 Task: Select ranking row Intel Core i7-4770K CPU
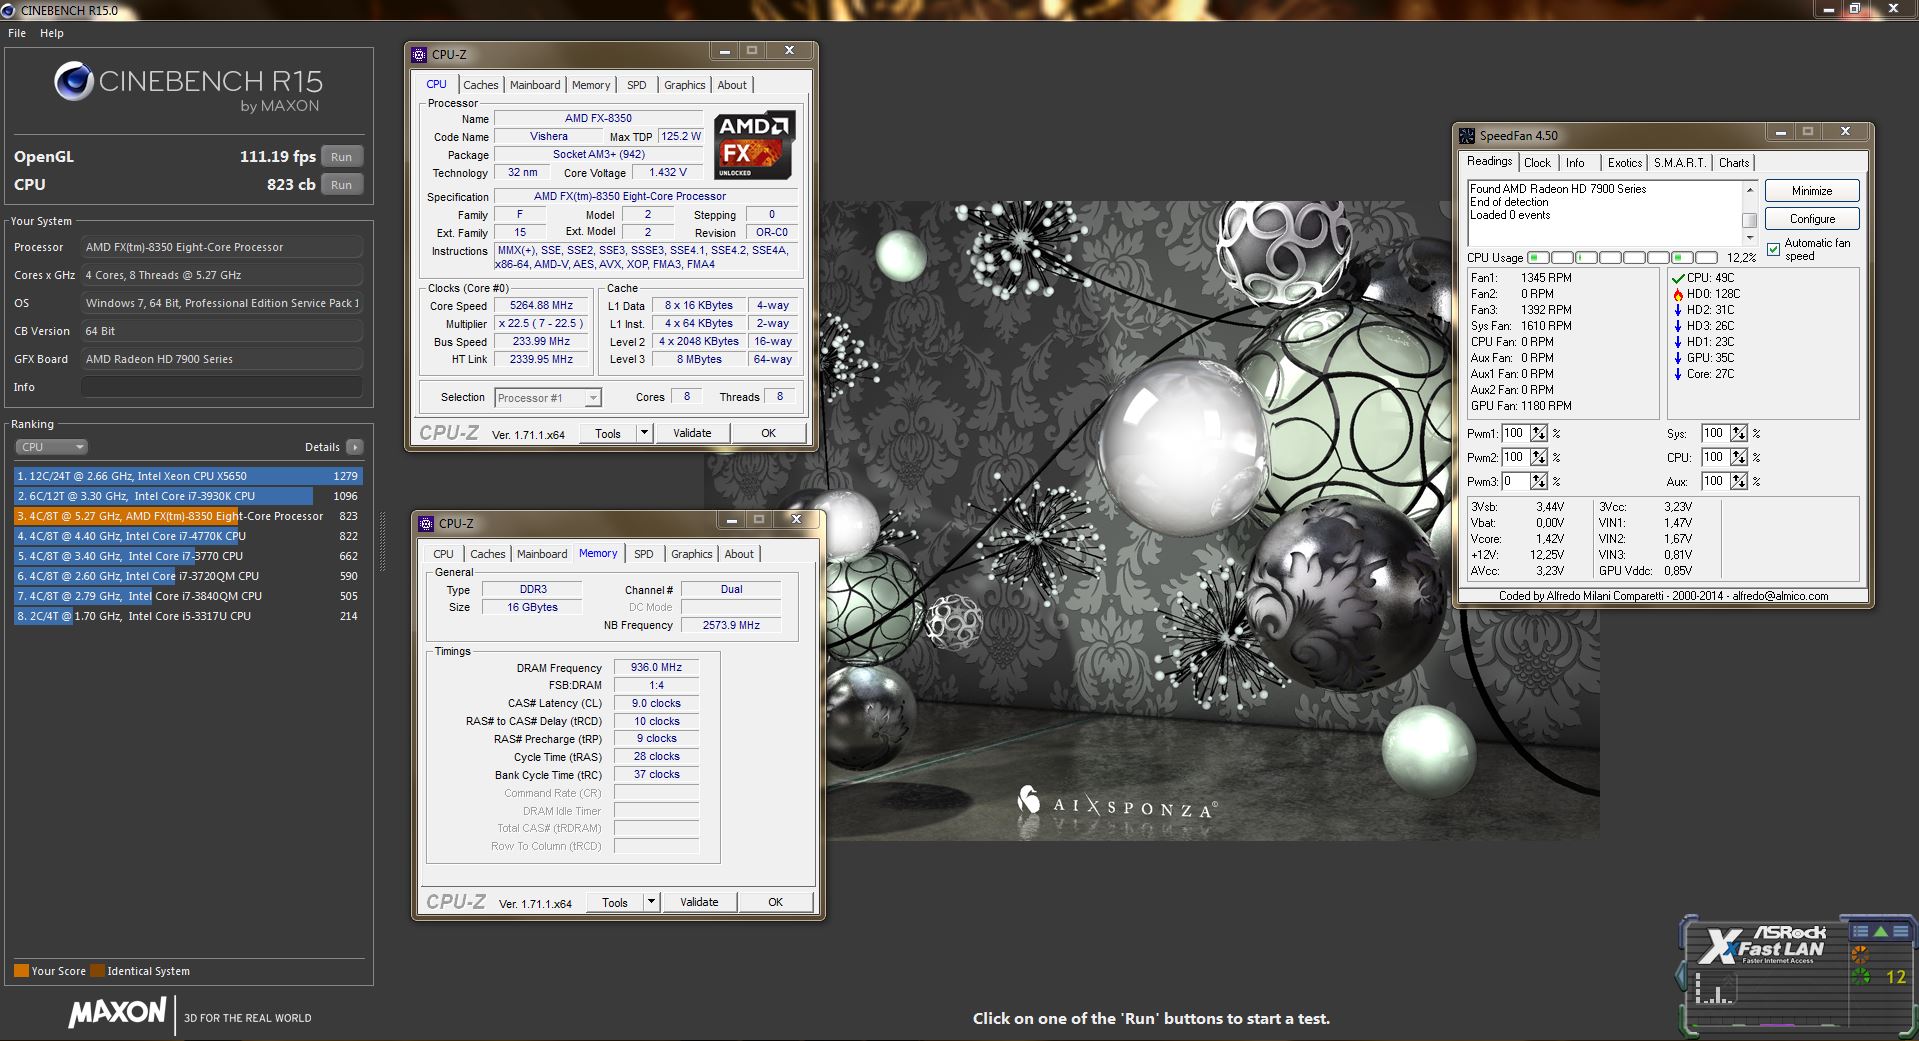(188, 536)
